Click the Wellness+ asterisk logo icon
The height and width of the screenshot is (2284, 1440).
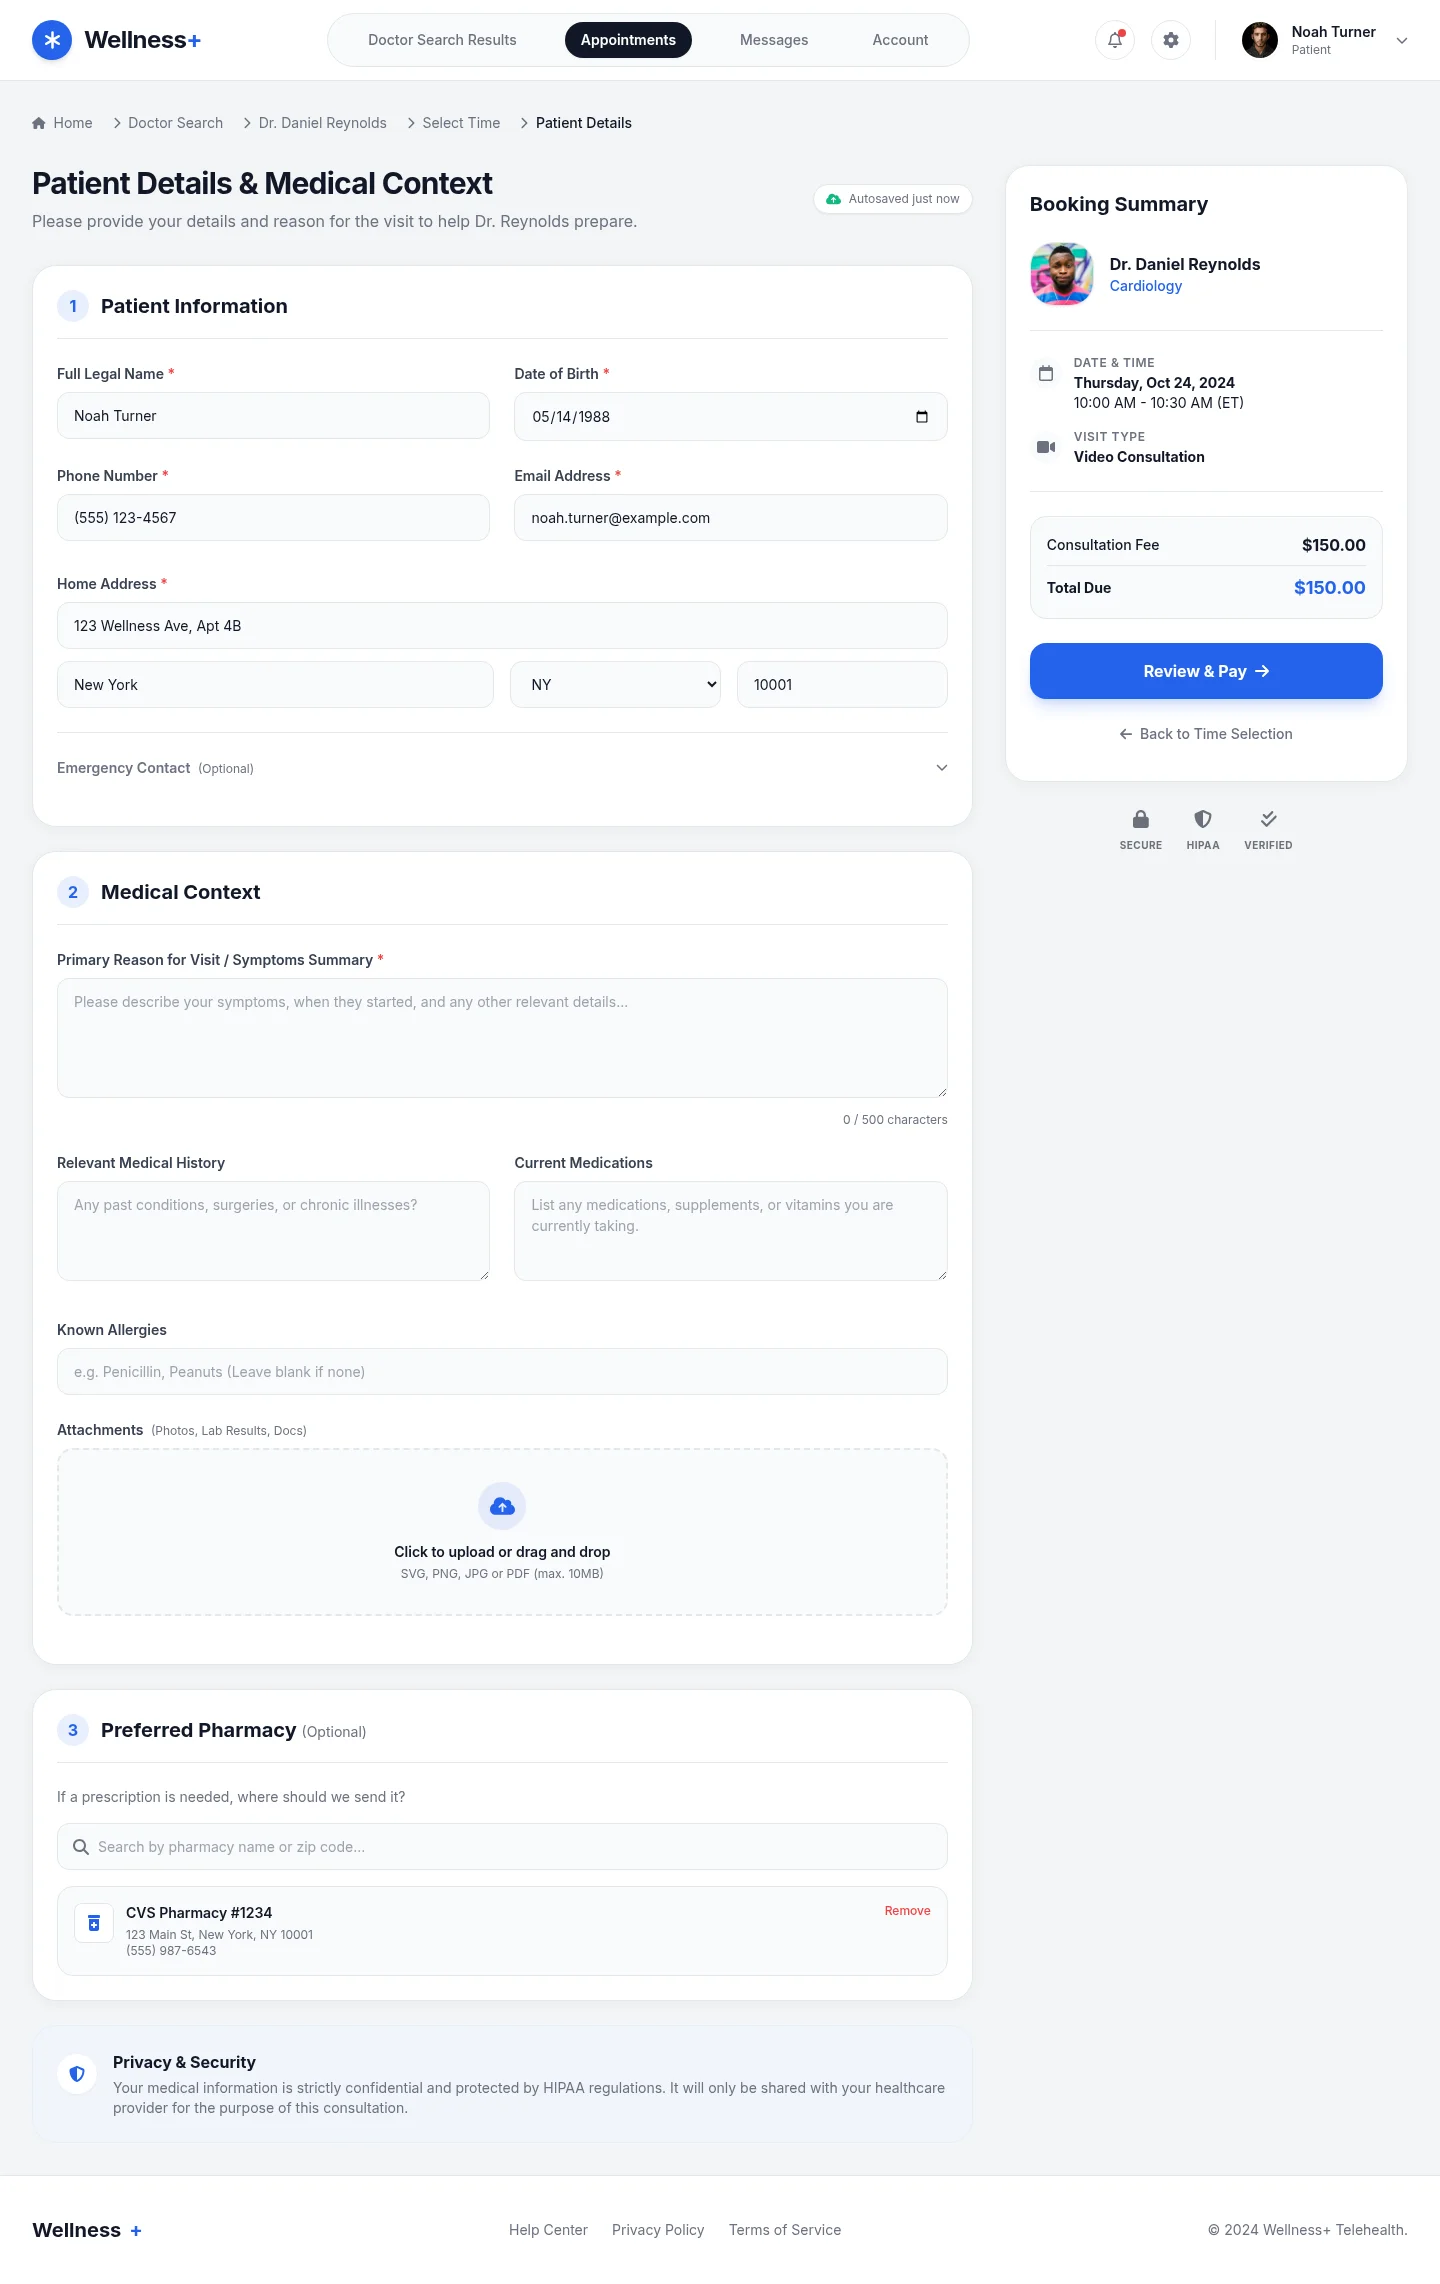coord(52,40)
